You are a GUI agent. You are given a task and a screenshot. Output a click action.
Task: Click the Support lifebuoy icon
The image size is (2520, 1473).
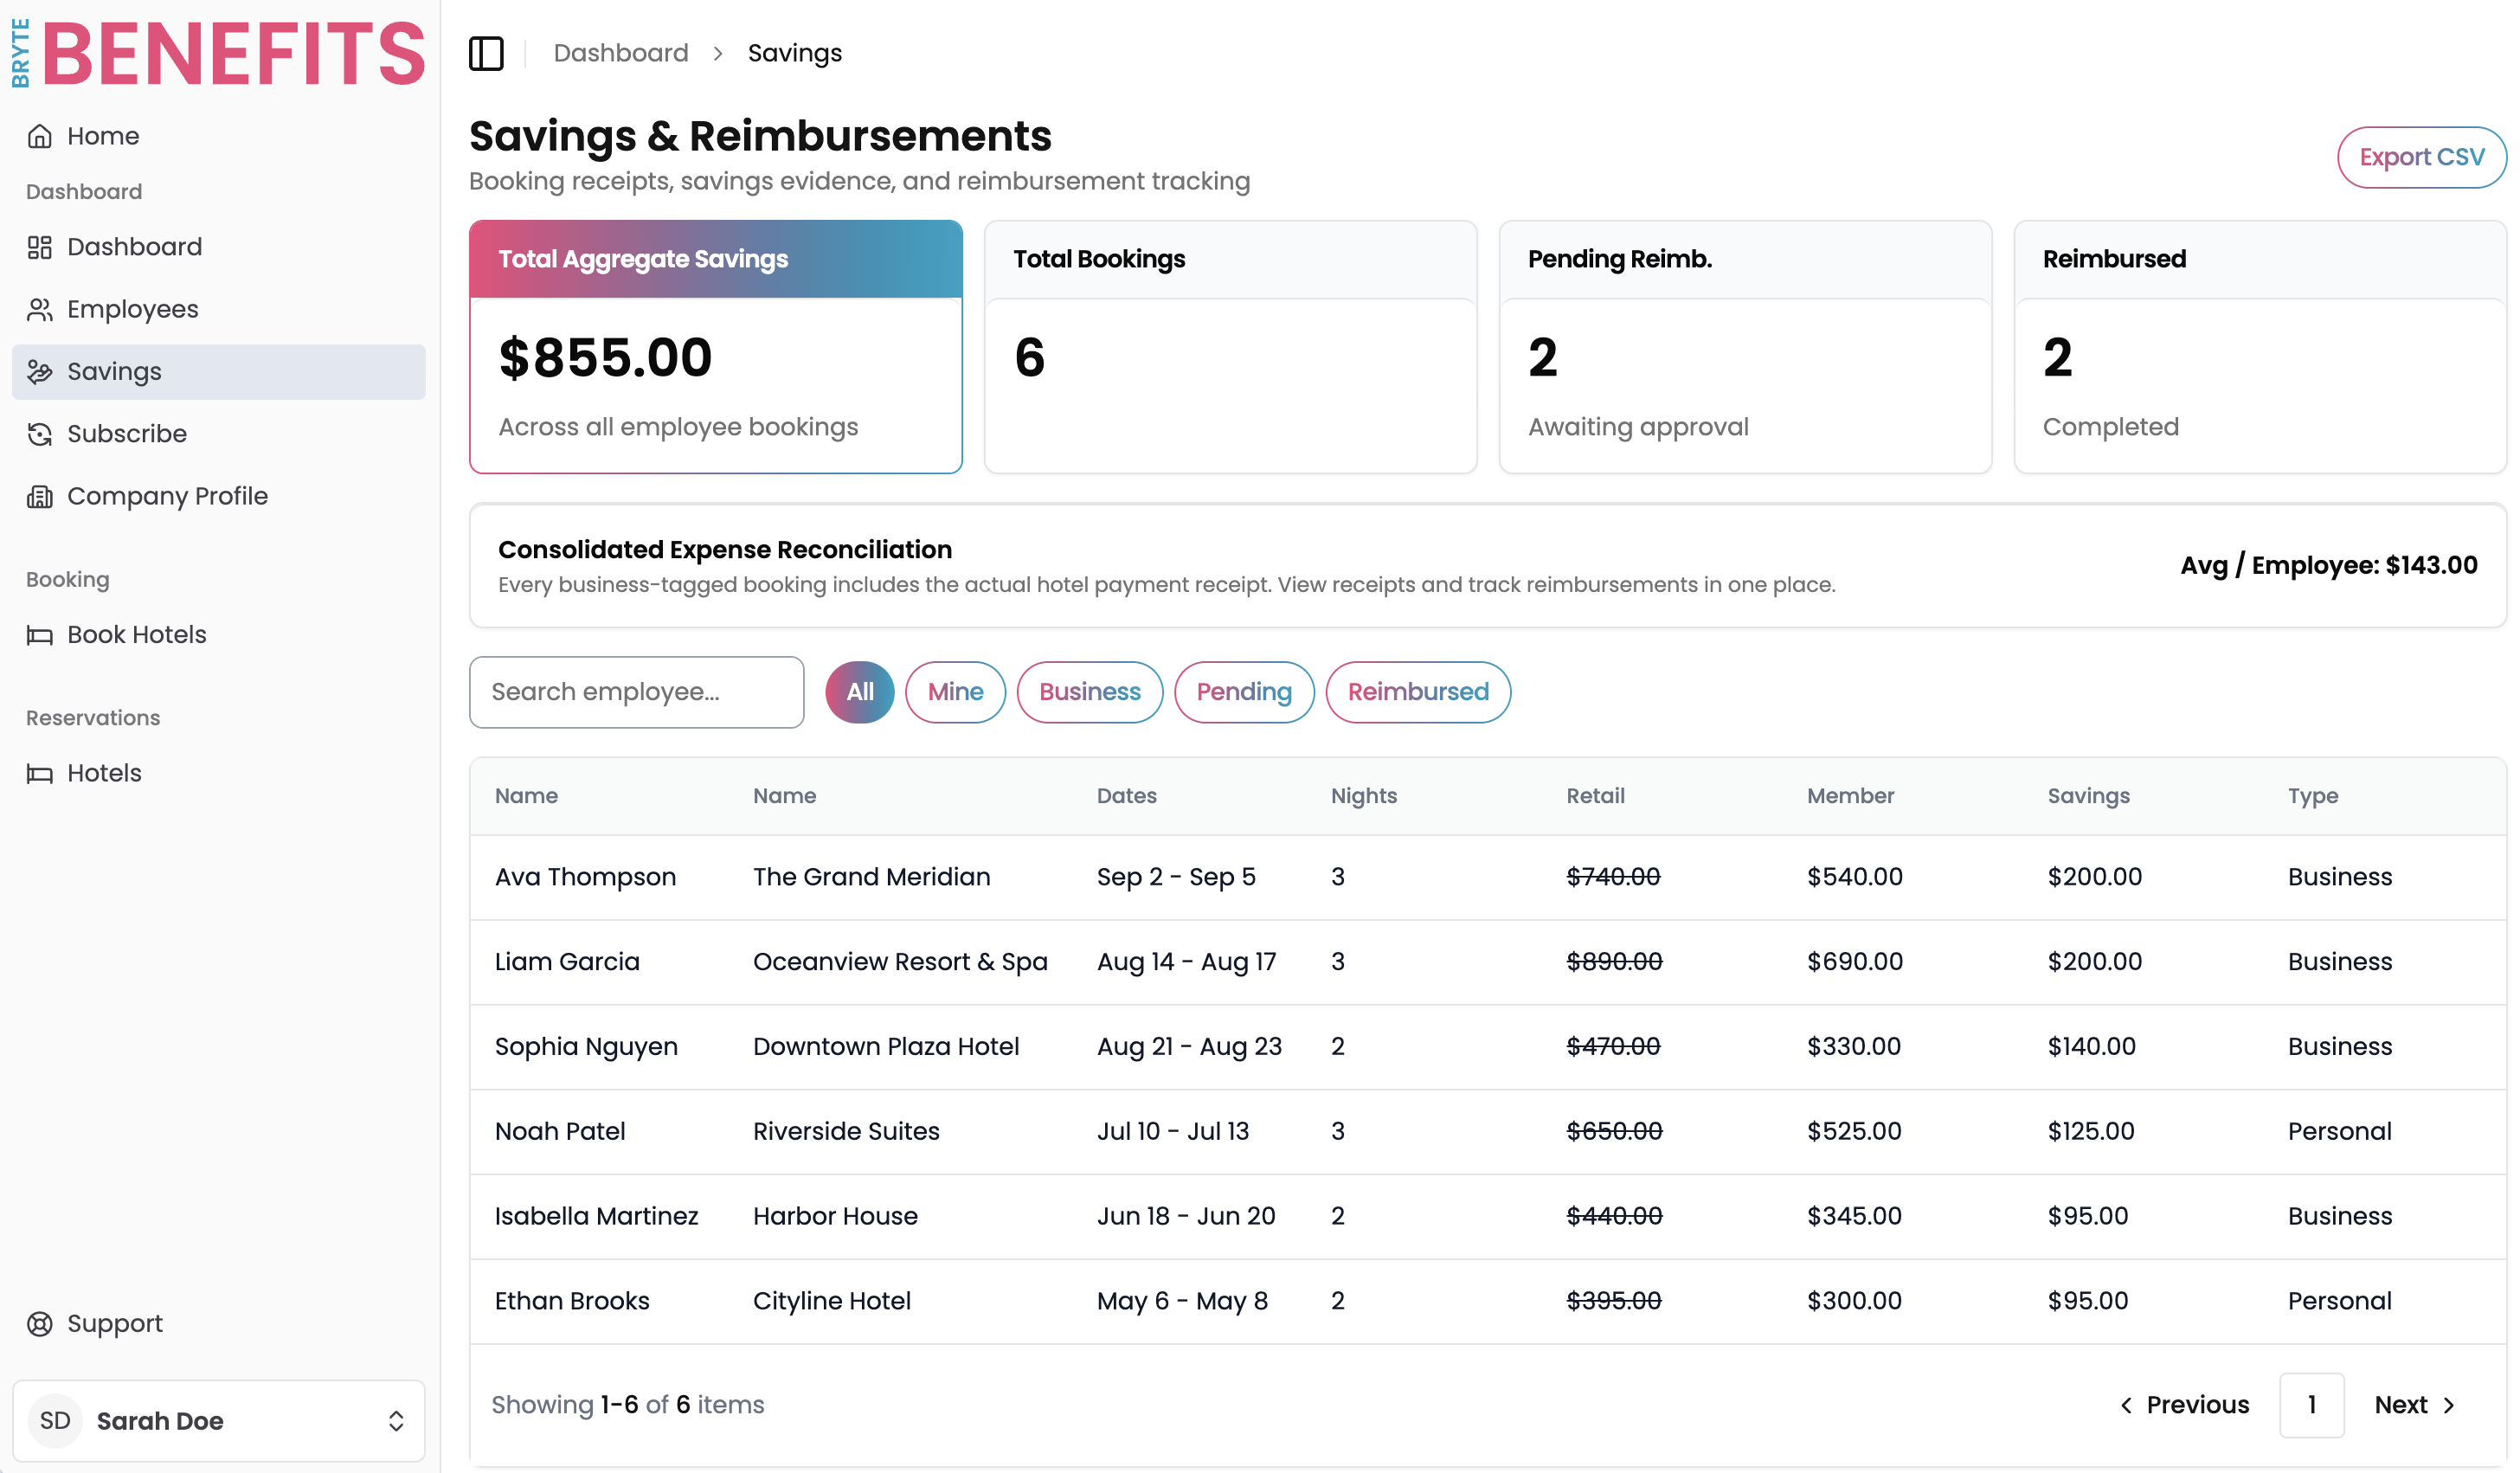click(x=40, y=1323)
